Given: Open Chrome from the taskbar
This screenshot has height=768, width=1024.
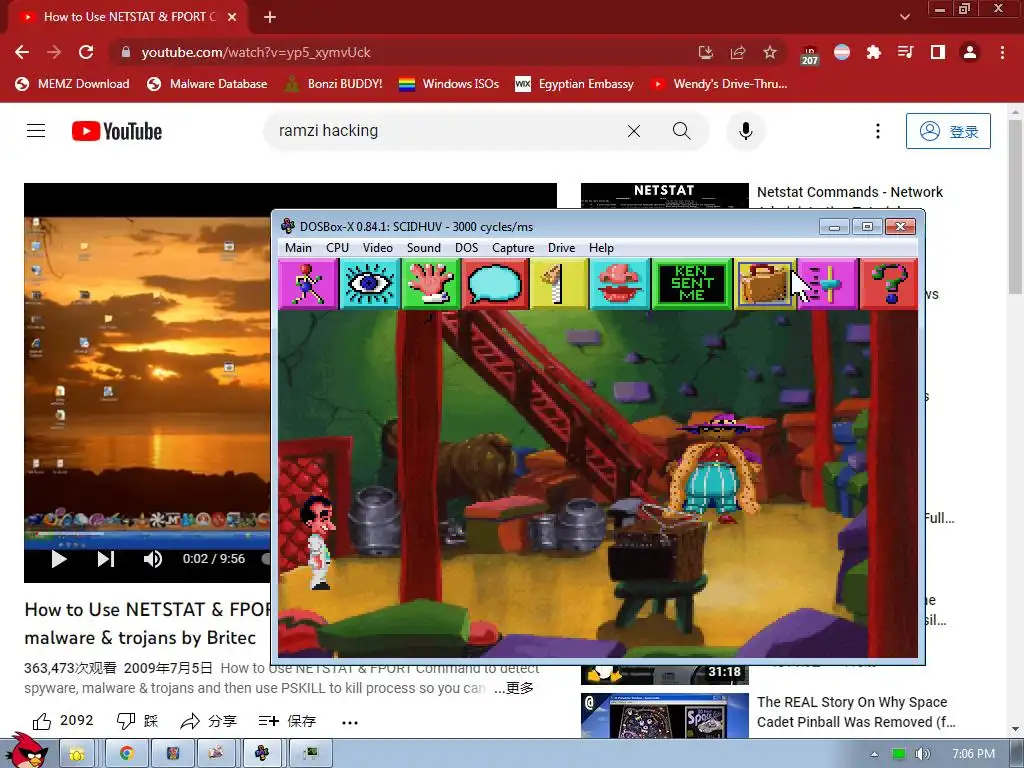Looking at the screenshot, I should (127, 753).
